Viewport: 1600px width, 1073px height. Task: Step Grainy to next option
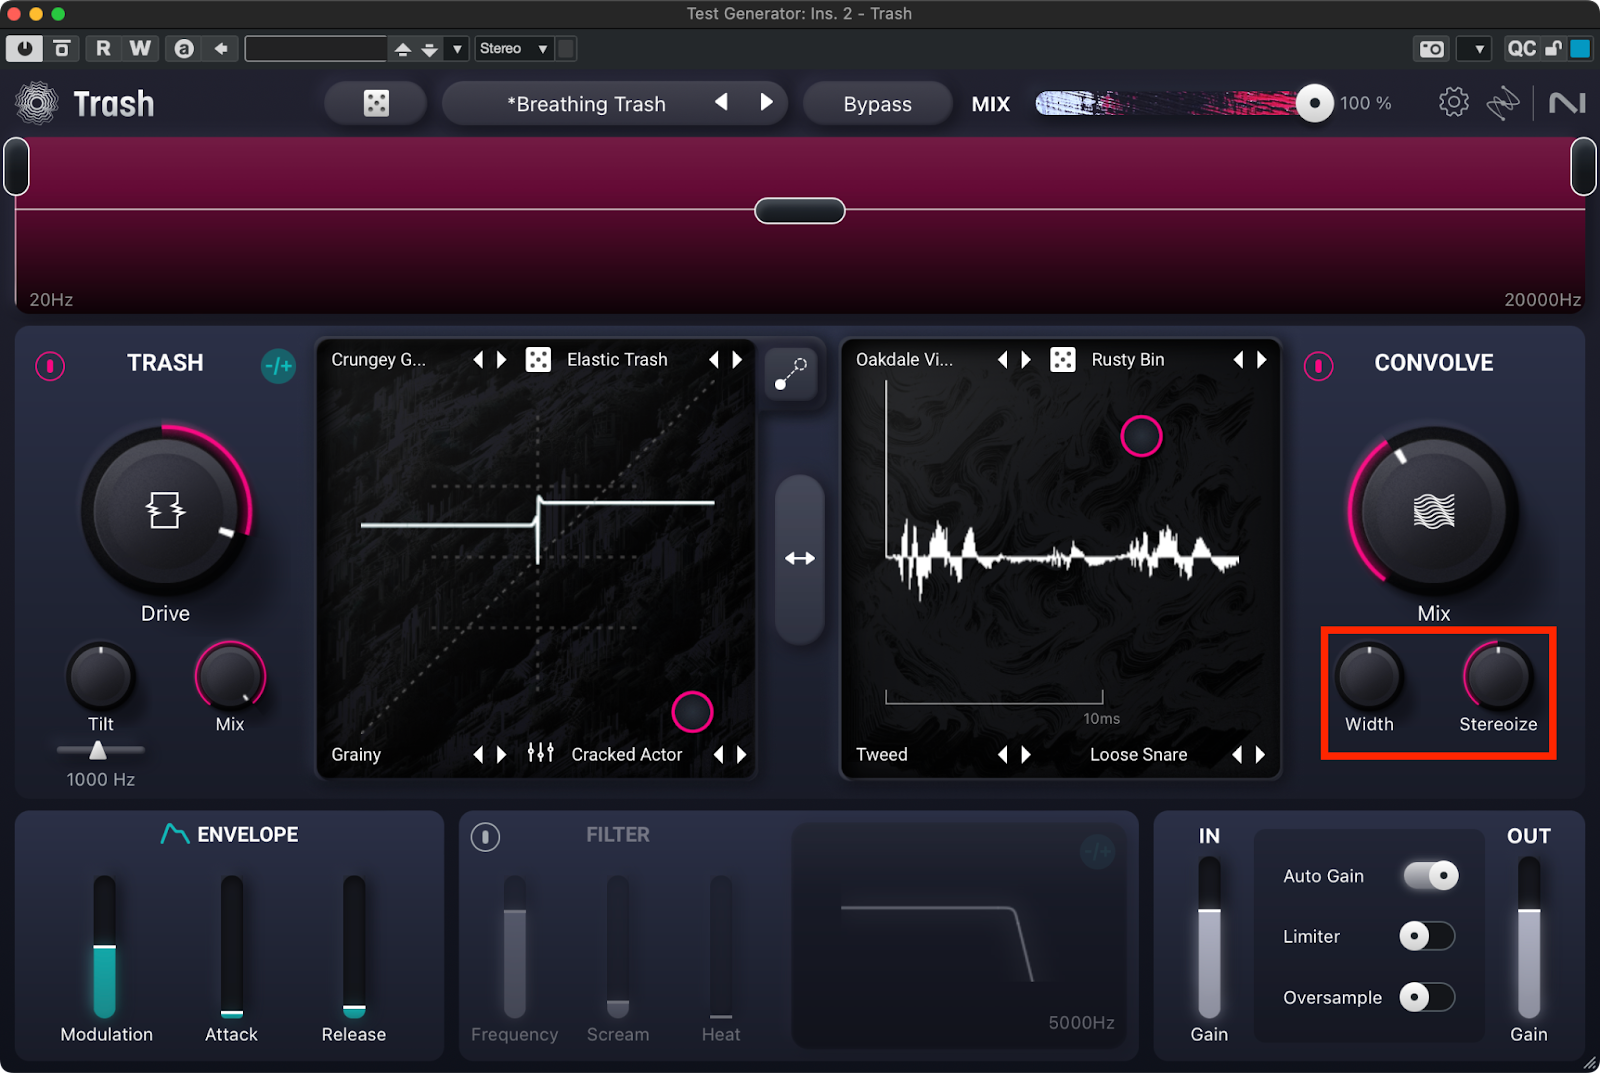coord(502,754)
